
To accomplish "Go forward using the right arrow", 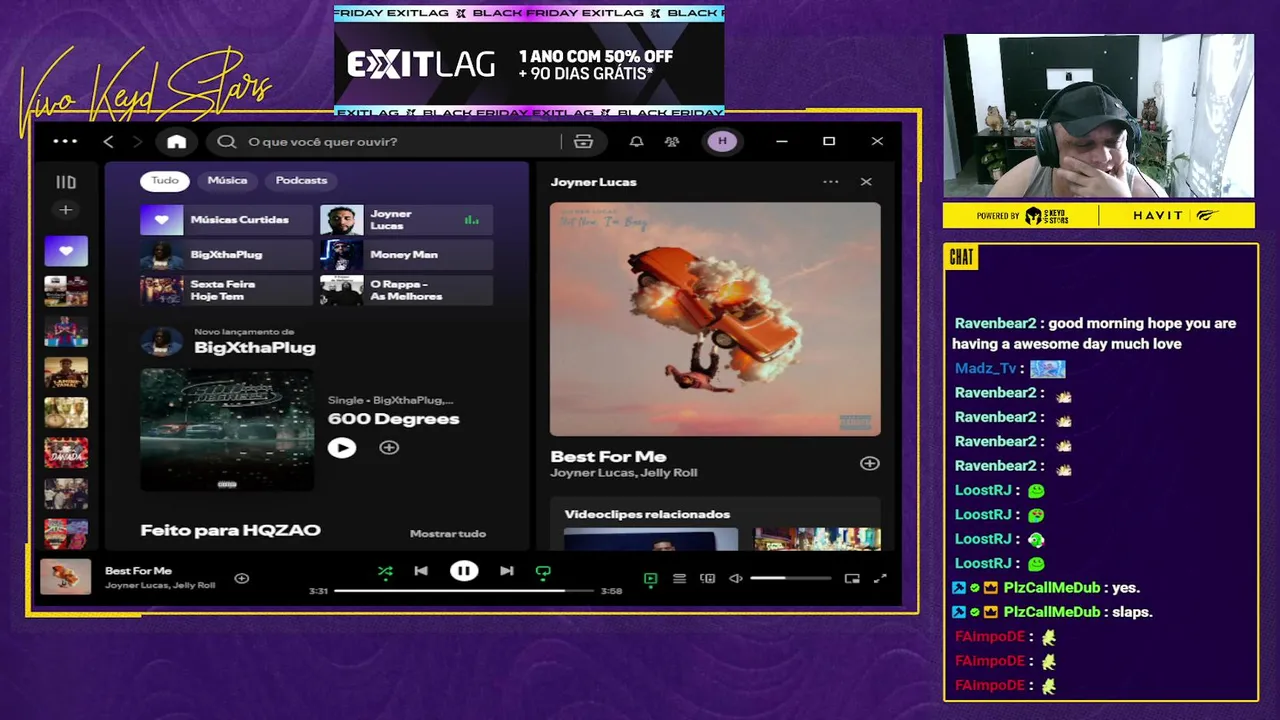I will coord(137,142).
